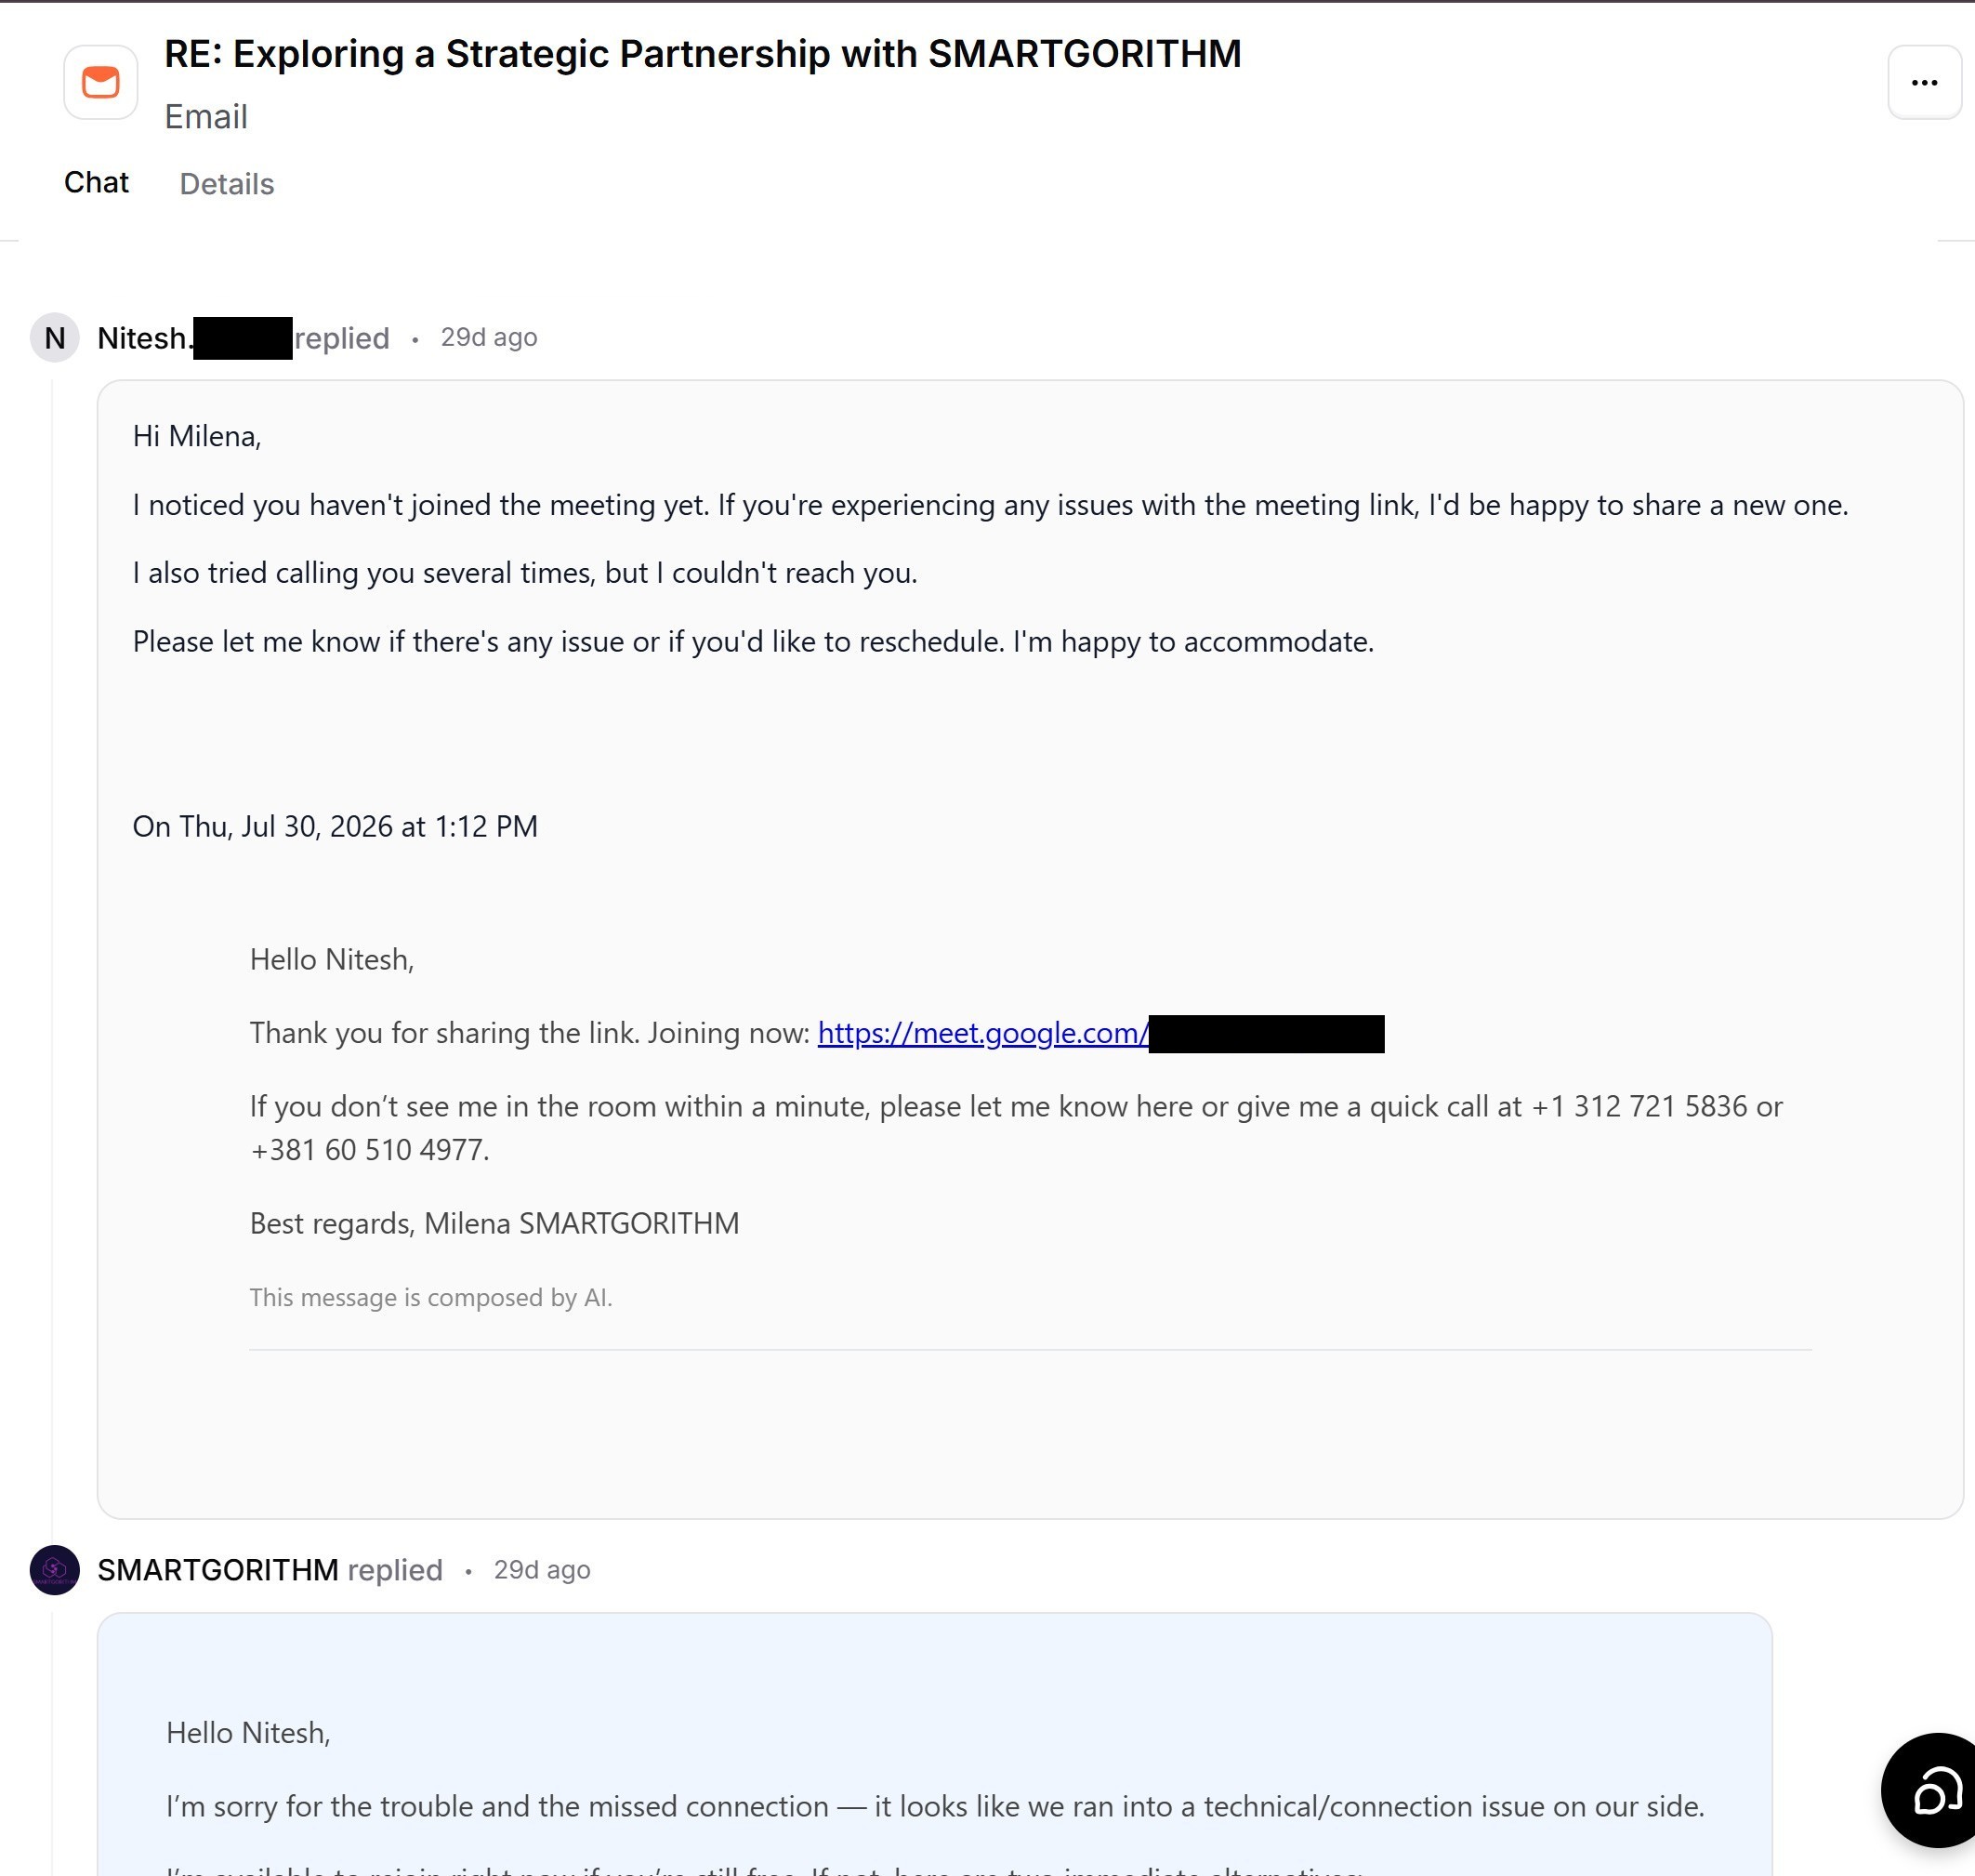Click the email subject title heading
The height and width of the screenshot is (1876, 1975).
703,54
